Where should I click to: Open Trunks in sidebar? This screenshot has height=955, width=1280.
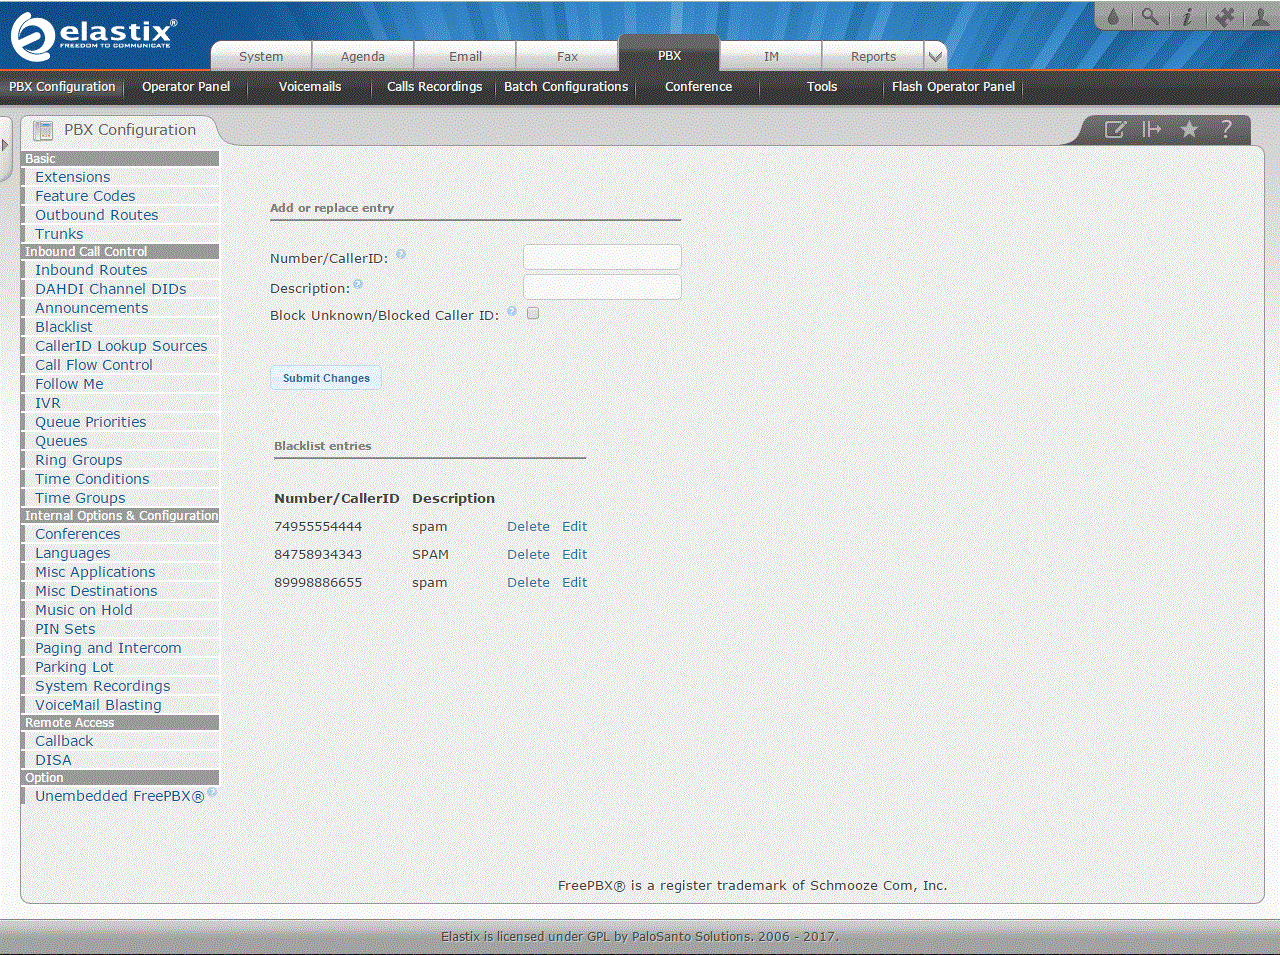(59, 234)
